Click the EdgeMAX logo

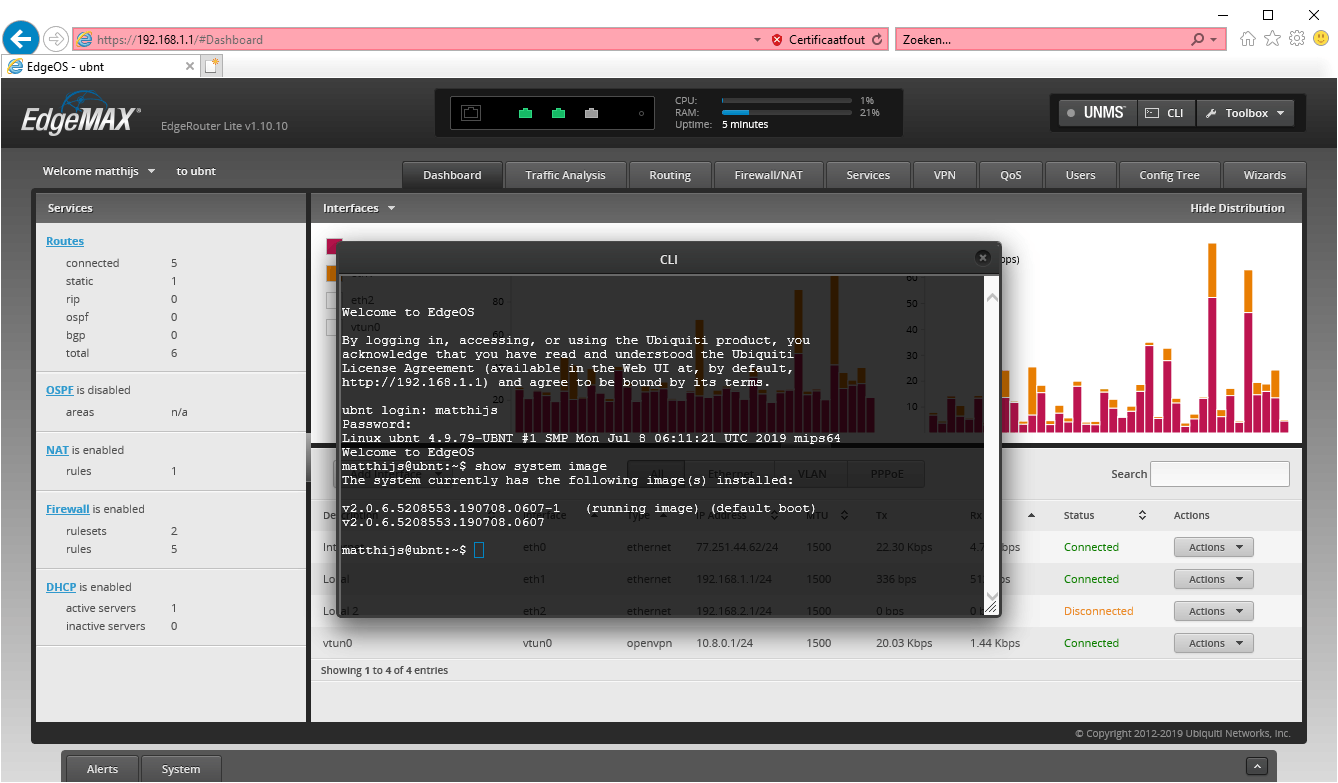(81, 114)
